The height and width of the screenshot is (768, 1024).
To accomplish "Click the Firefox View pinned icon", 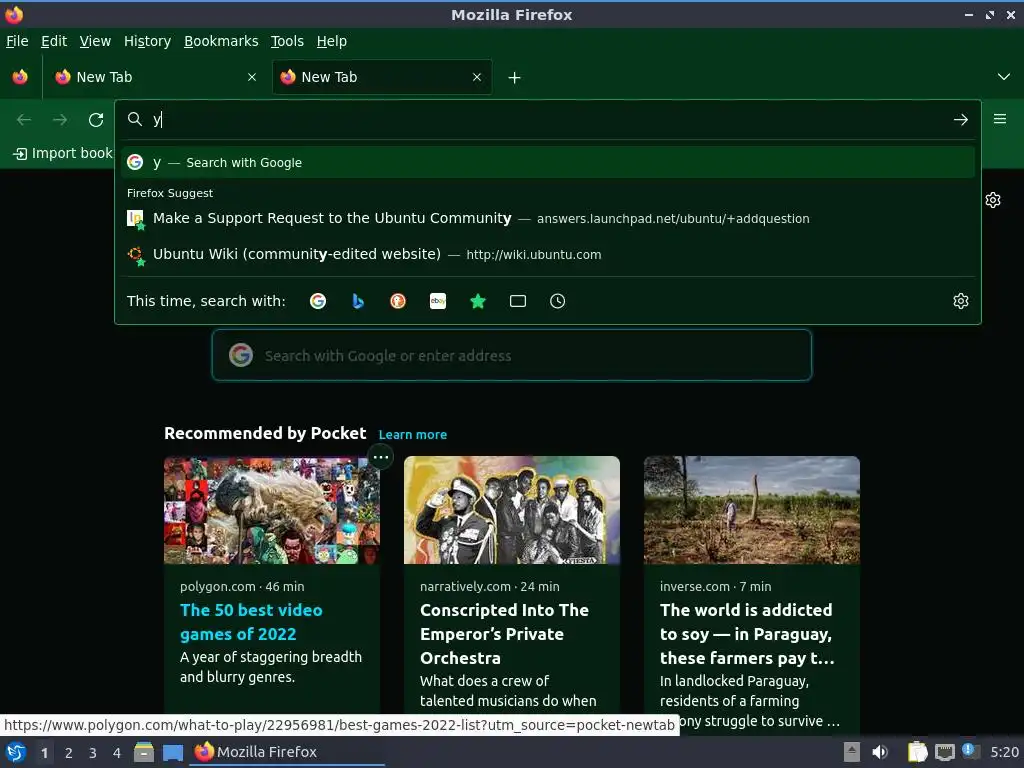I will pos(20,77).
